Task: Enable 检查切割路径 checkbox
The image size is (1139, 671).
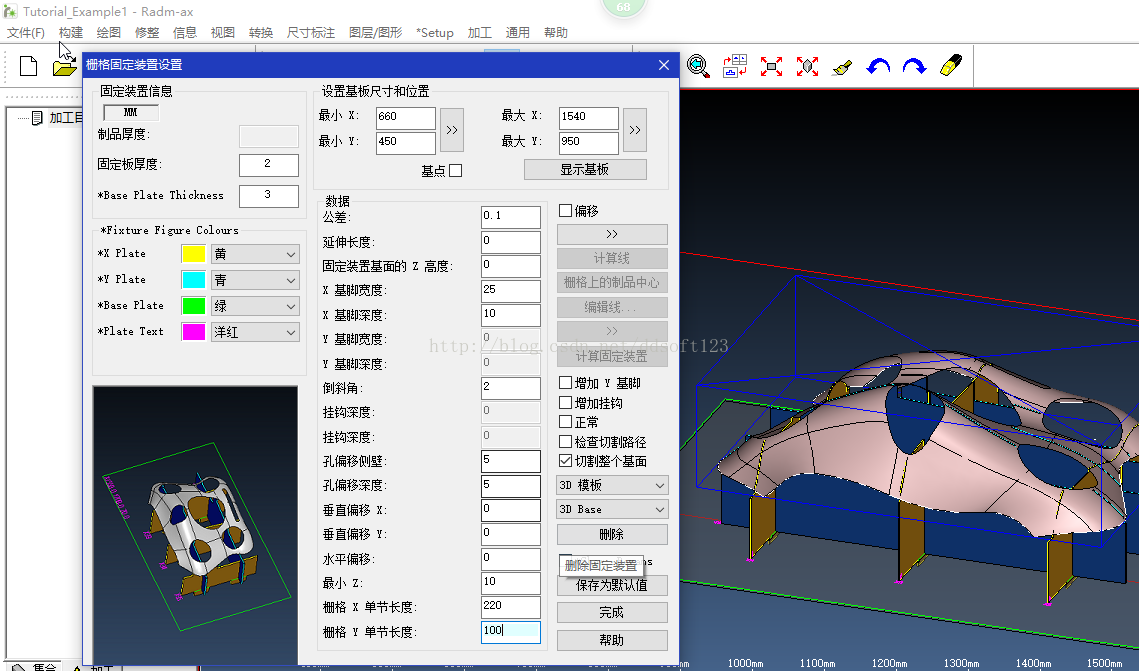Action: 565,442
